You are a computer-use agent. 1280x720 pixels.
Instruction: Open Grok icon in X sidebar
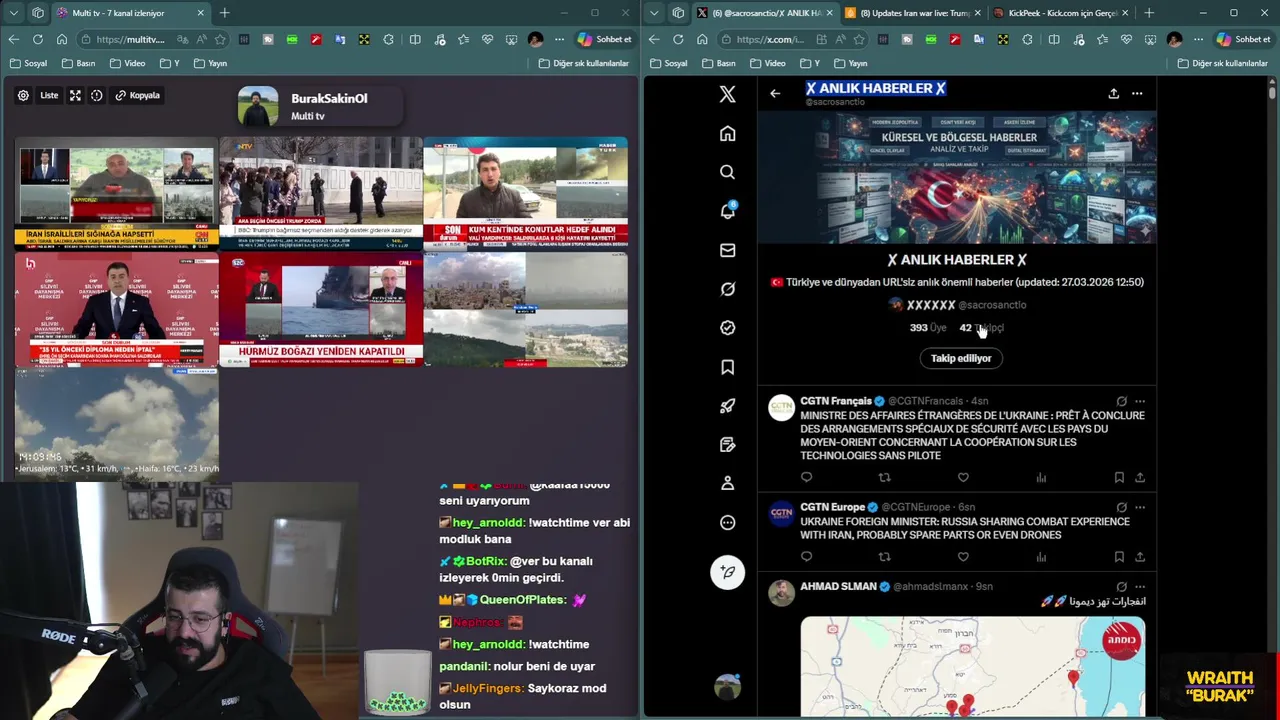pyautogui.click(x=727, y=289)
